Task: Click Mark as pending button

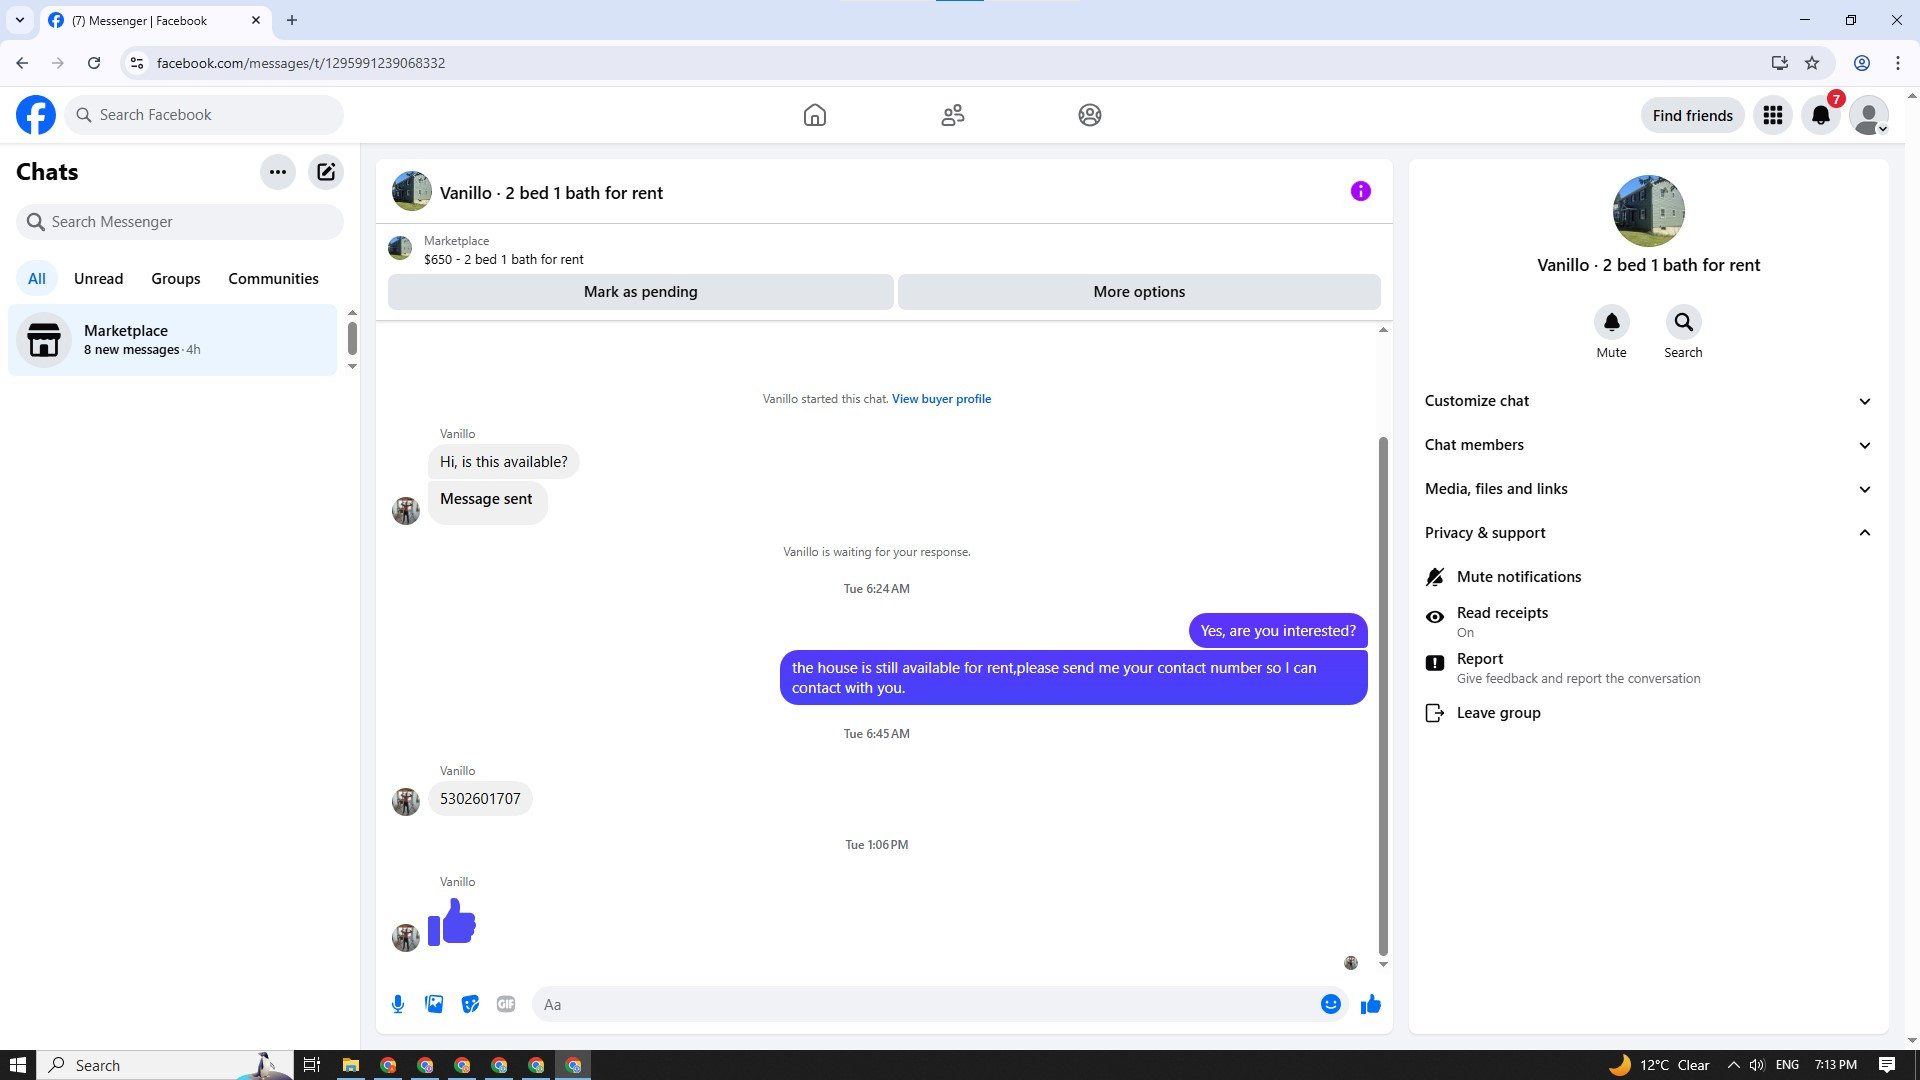Action: point(640,292)
